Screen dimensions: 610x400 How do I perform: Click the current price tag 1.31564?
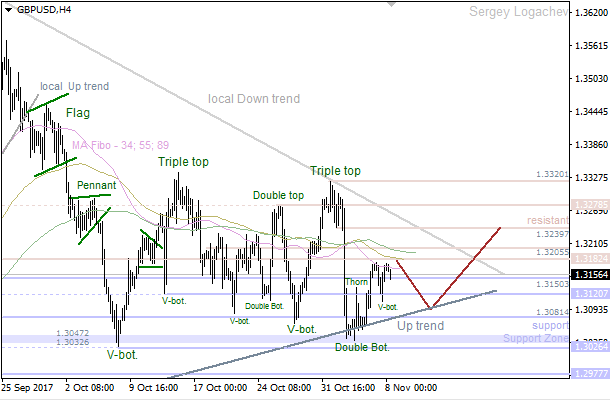coord(589,274)
